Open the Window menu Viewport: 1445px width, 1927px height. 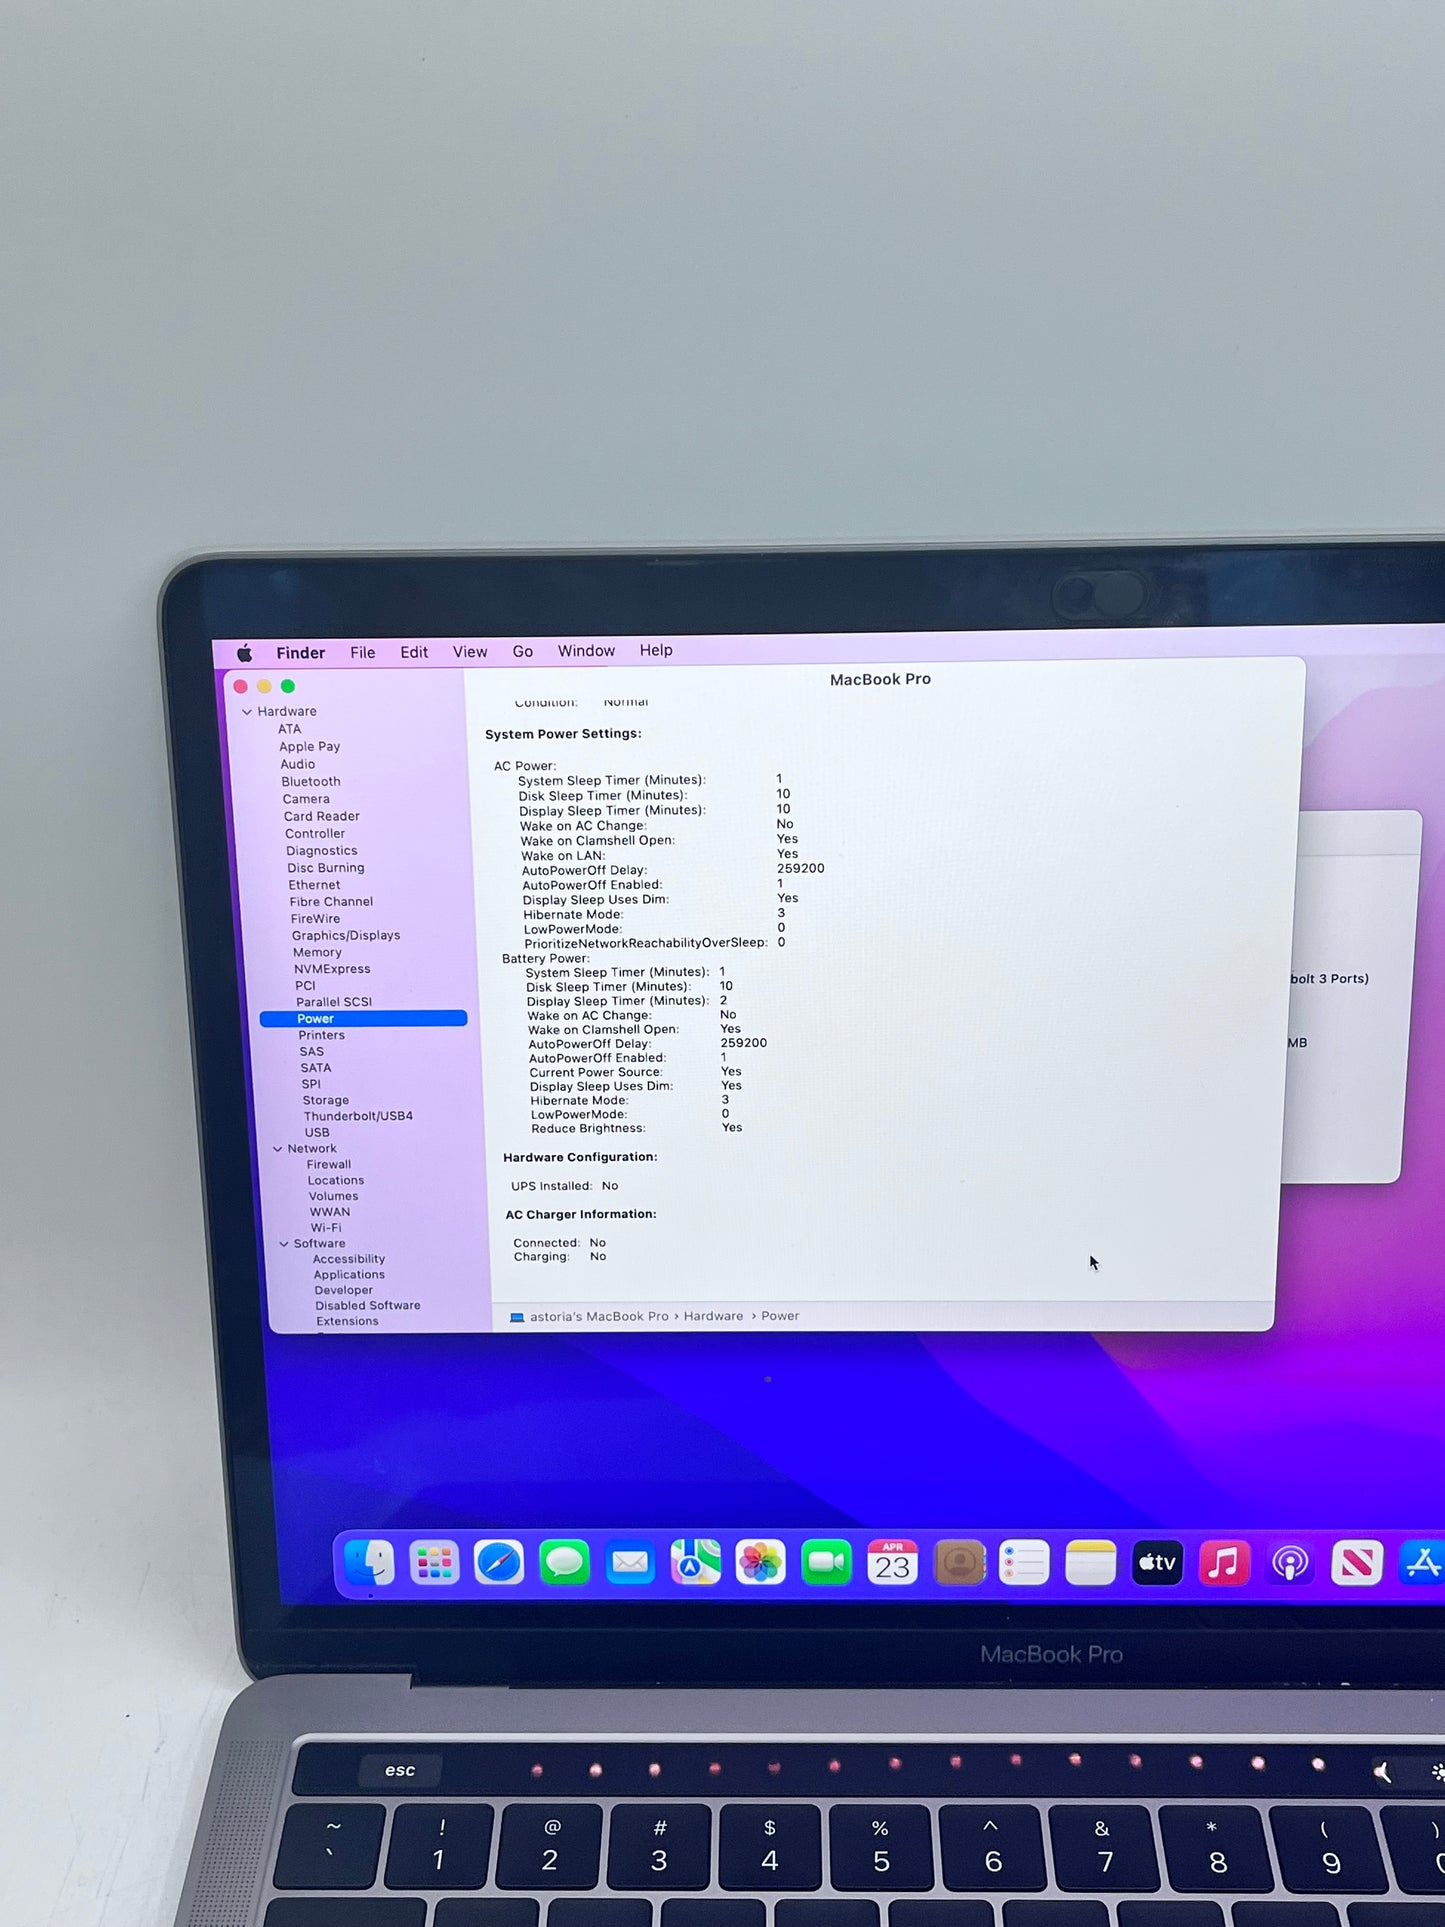[x=586, y=651]
